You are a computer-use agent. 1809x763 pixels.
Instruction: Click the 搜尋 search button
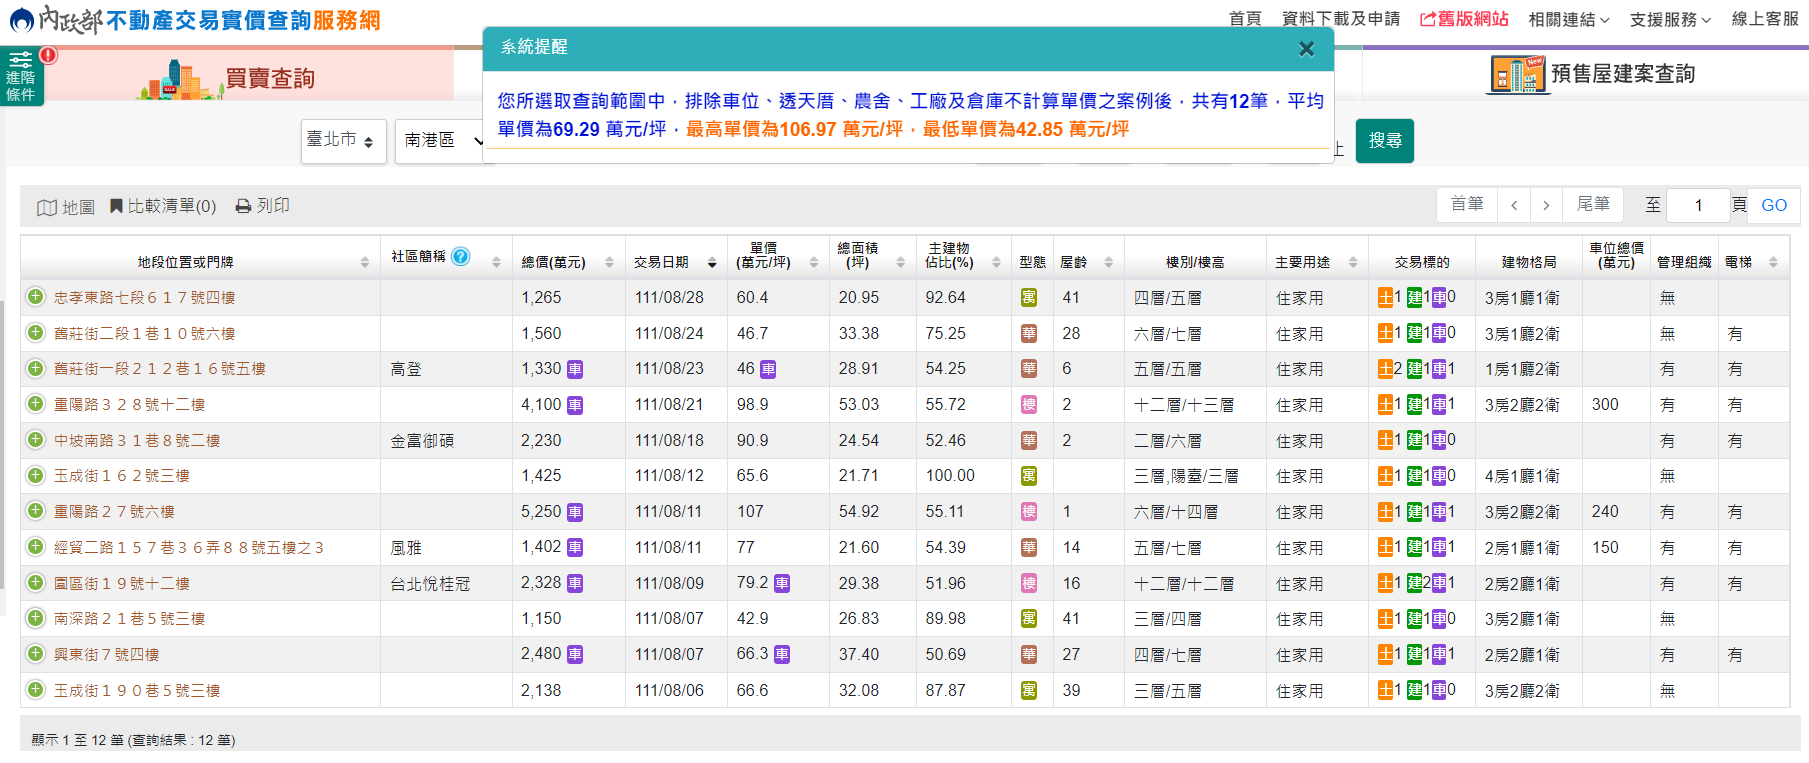pyautogui.click(x=1385, y=141)
